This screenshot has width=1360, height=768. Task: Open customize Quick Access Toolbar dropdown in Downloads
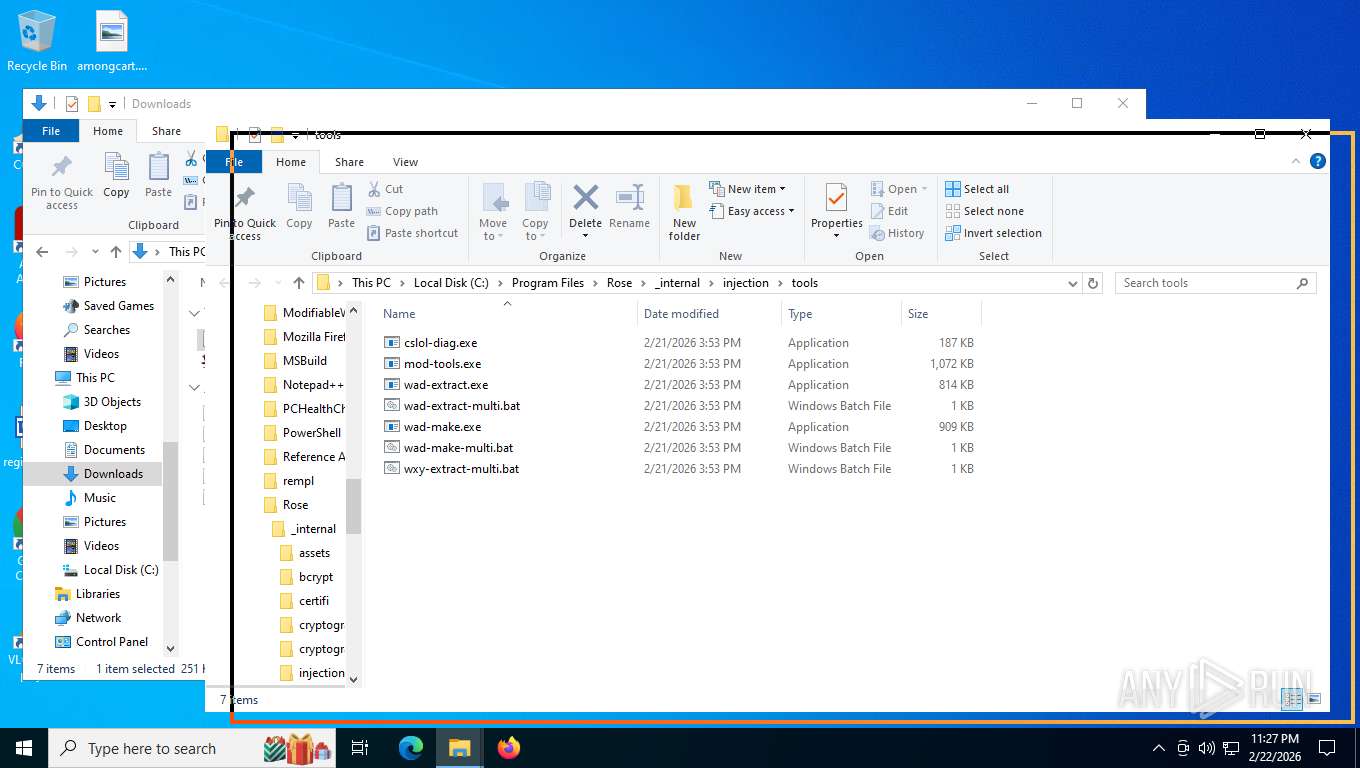tap(112, 104)
